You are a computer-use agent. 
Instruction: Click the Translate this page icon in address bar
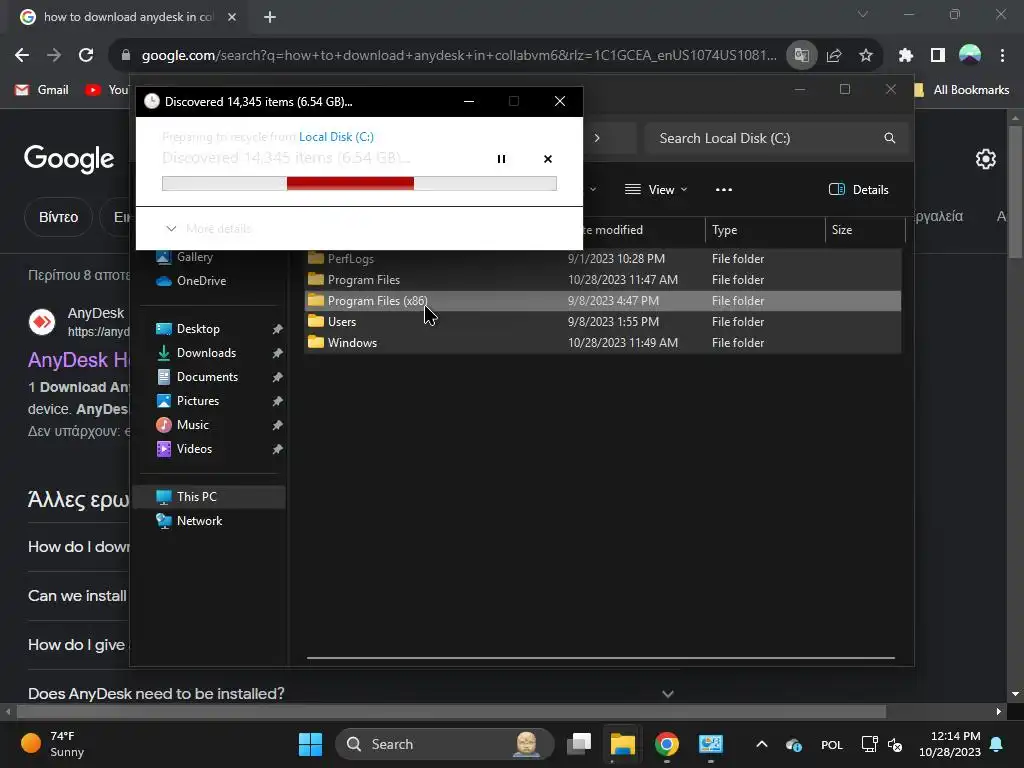tap(801, 55)
